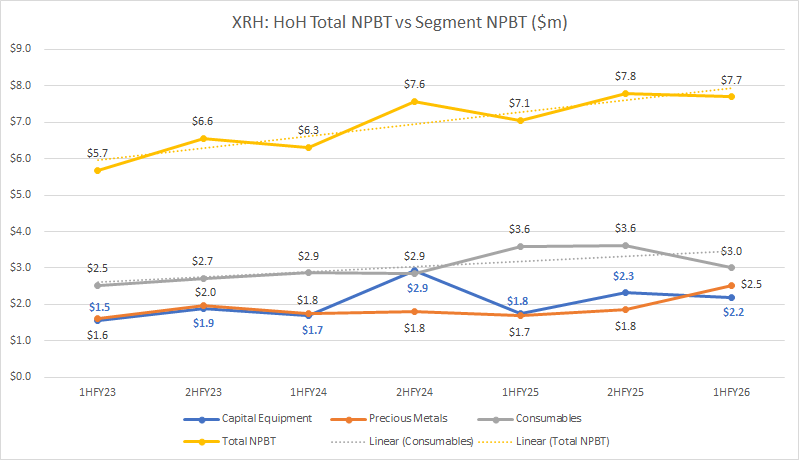Select the chart title text
799x460 pixels.
pyautogui.click(x=400, y=22)
